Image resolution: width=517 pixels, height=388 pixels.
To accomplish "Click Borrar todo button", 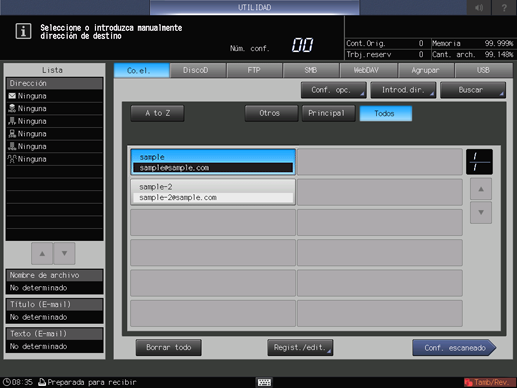I will coord(169,348).
